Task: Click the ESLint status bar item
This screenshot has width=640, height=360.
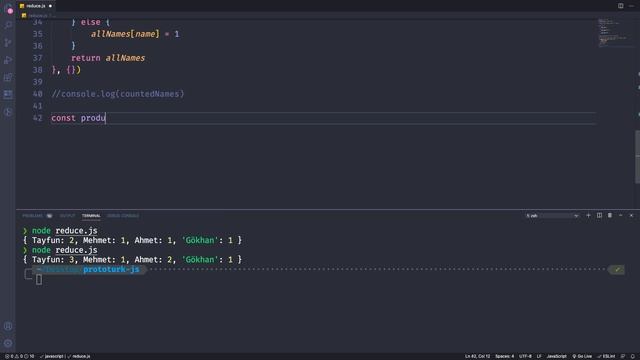Action: 606,356
